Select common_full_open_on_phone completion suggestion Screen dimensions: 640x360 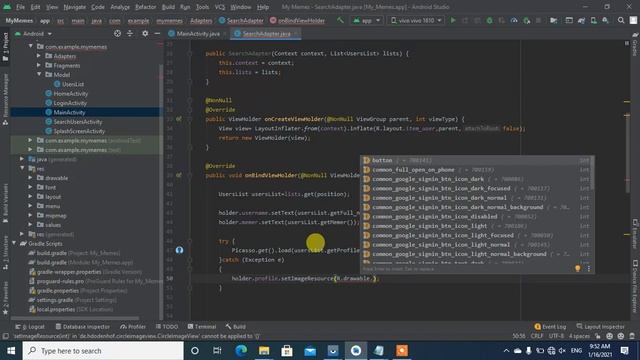[476, 169]
